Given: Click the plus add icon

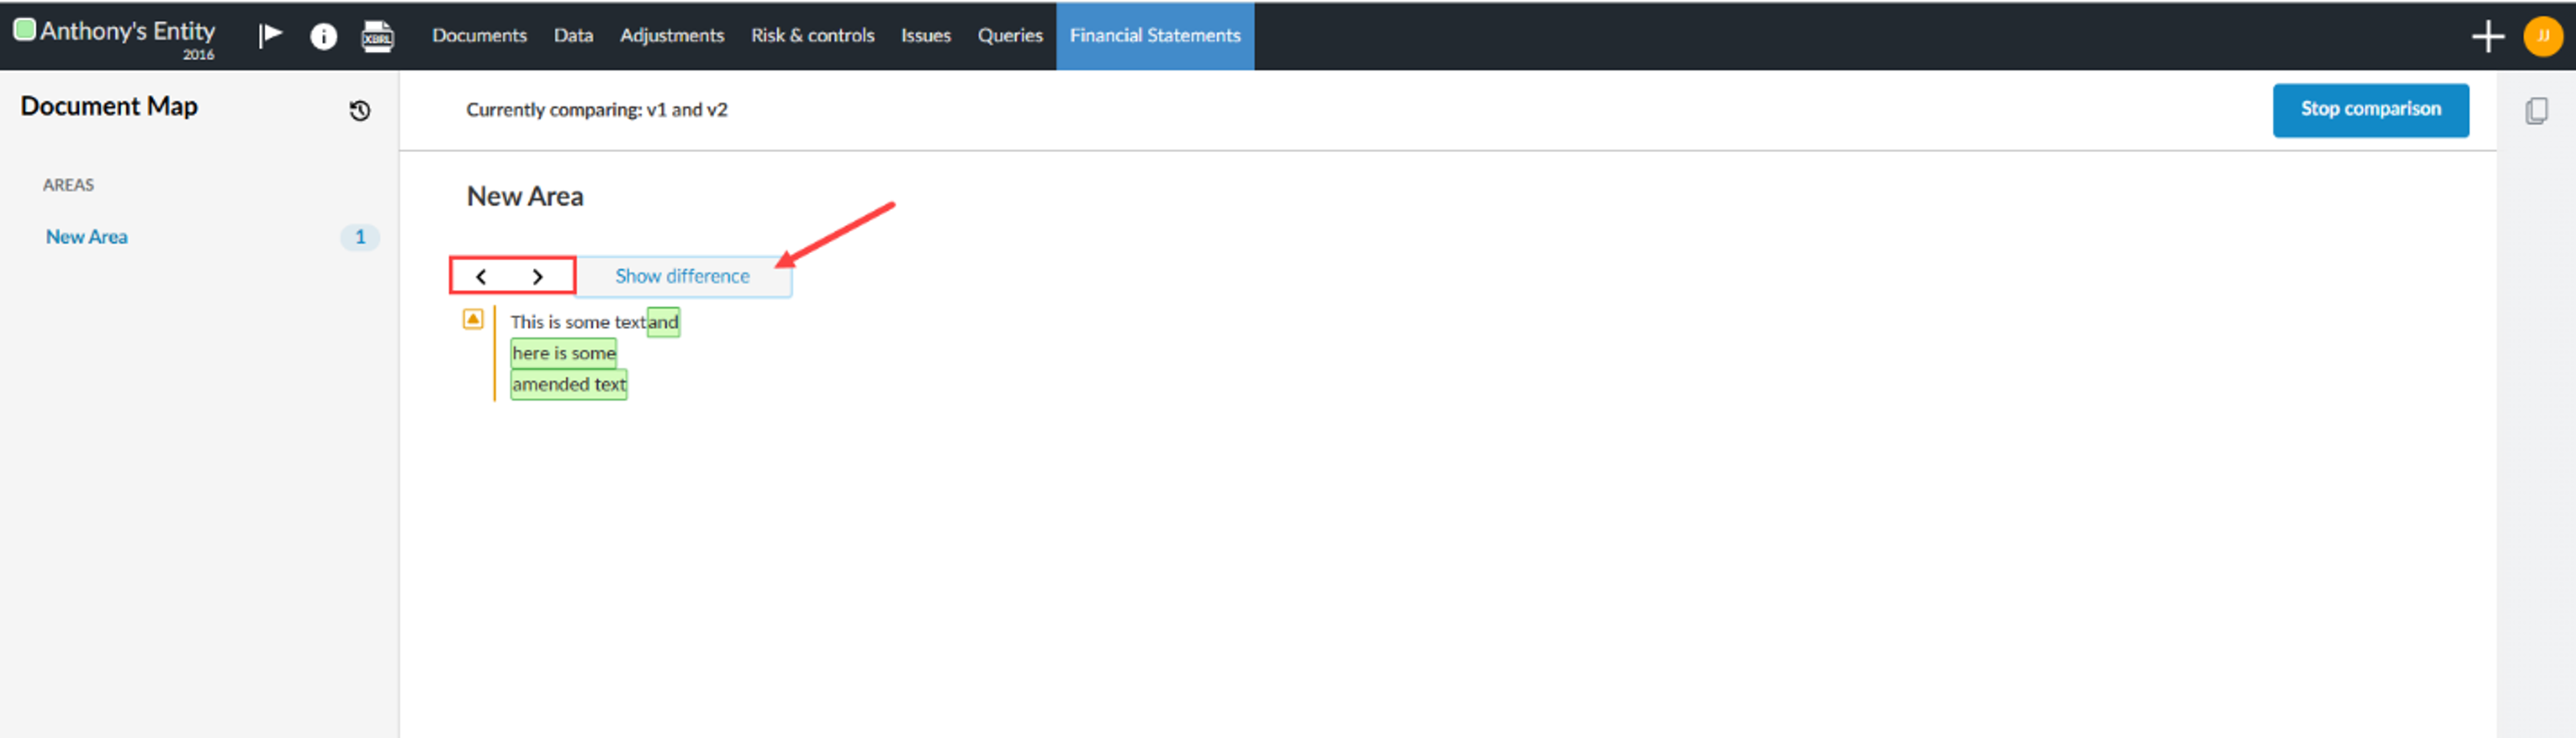Looking at the screenshot, I should [2487, 37].
